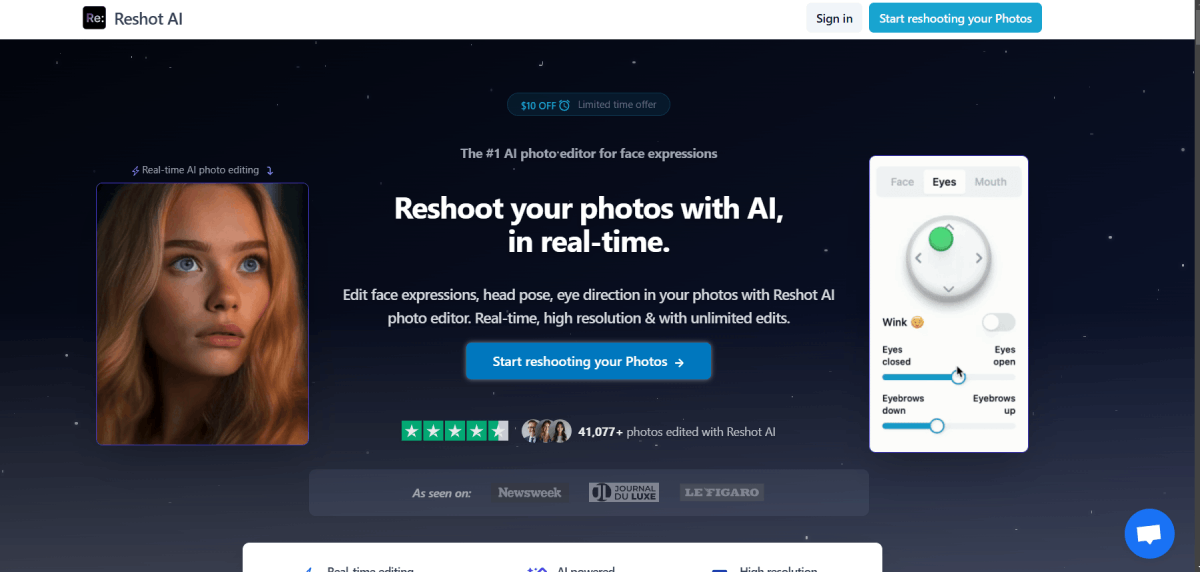Click the user avatars group
The image size is (1200, 572).
pyautogui.click(x=547, y=431)
